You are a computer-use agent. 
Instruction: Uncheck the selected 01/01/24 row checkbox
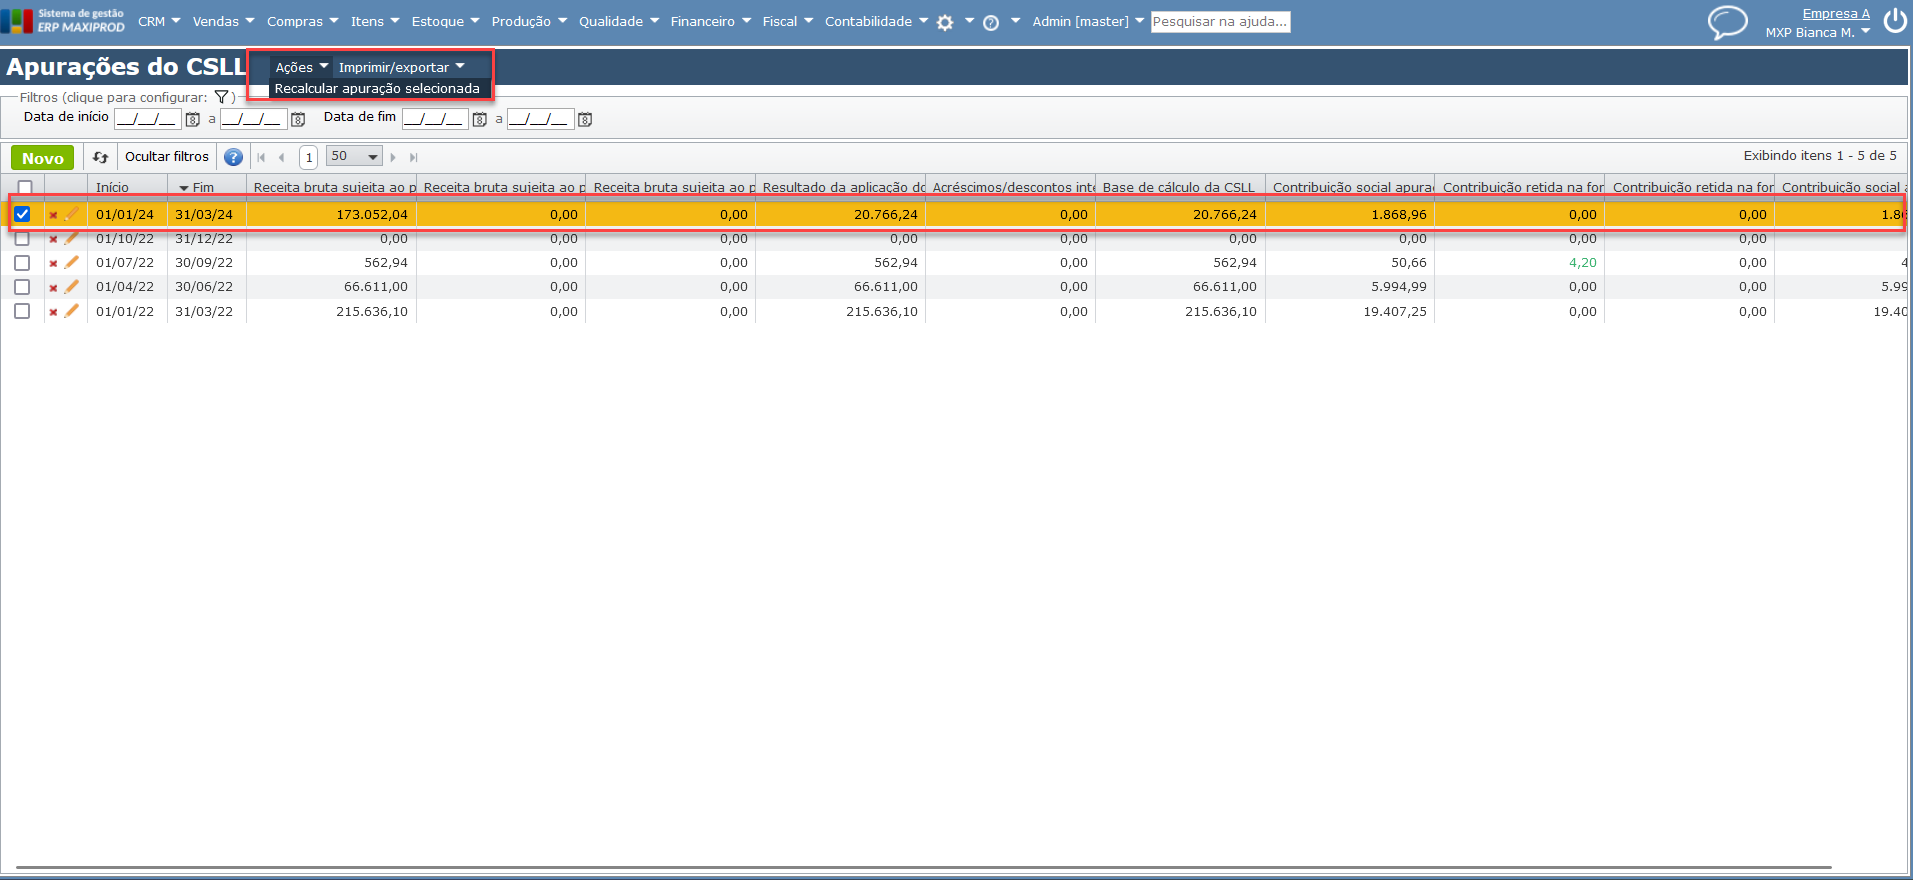point(22,214)
